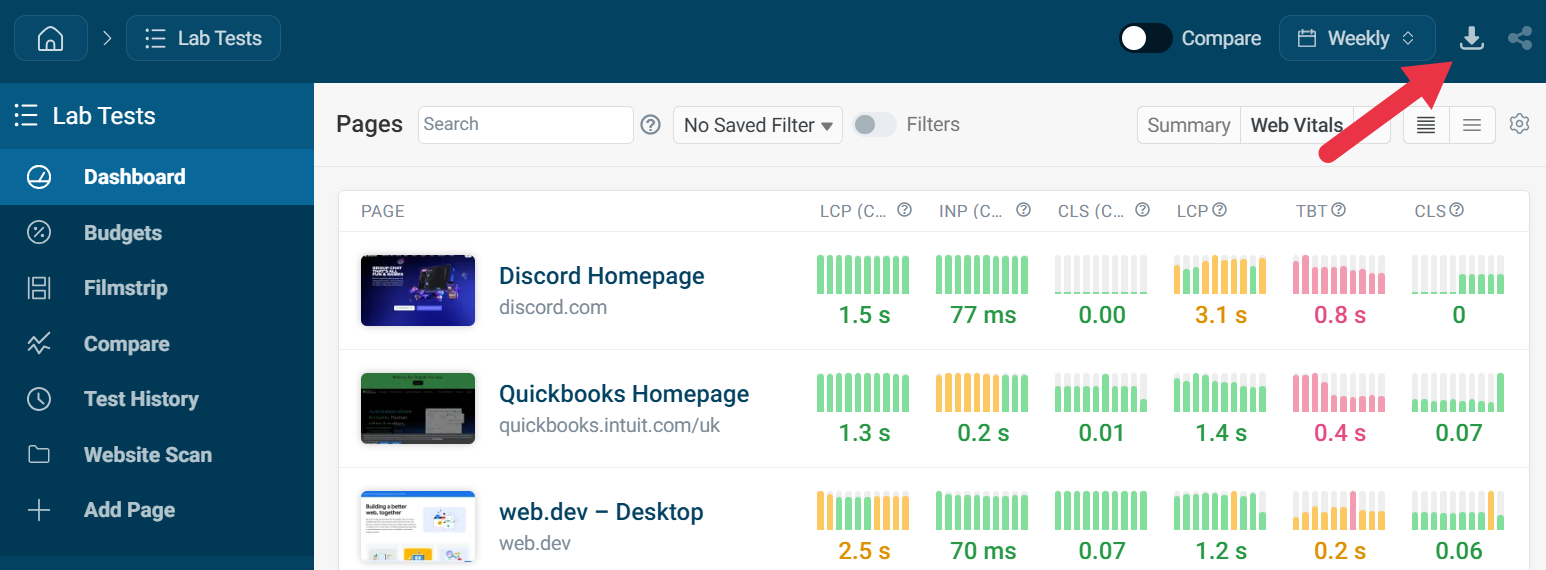1546x570 pixels.
Task: Click Quickbooks' 1.3 s LCP value
Action: click(x=864, y=433)
